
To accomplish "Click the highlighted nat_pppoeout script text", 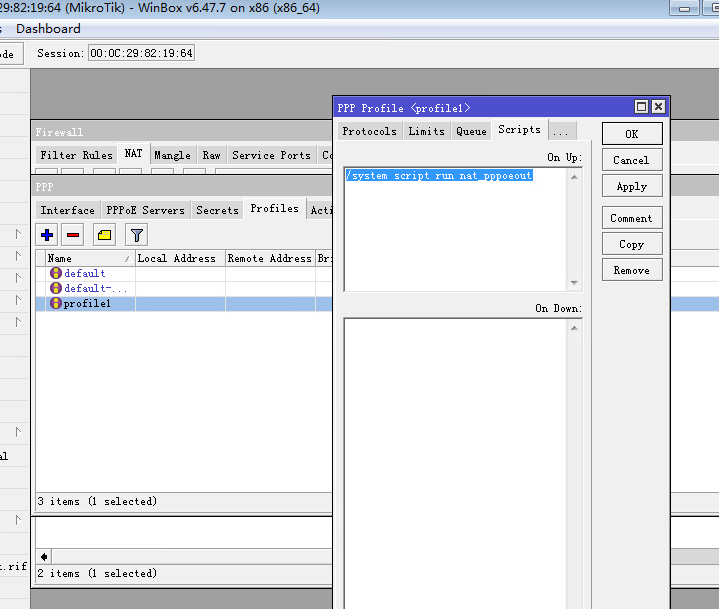I will pos(439,175).
